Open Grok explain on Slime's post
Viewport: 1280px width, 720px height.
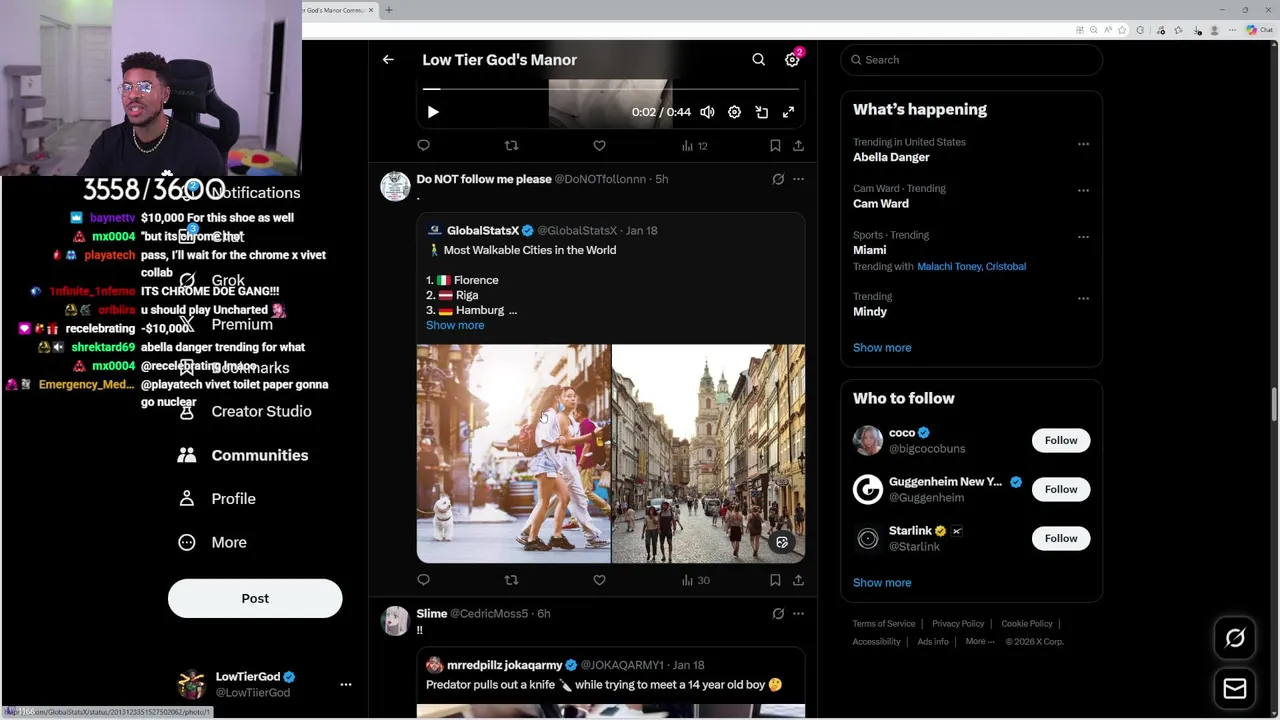(x=778, y=613)
